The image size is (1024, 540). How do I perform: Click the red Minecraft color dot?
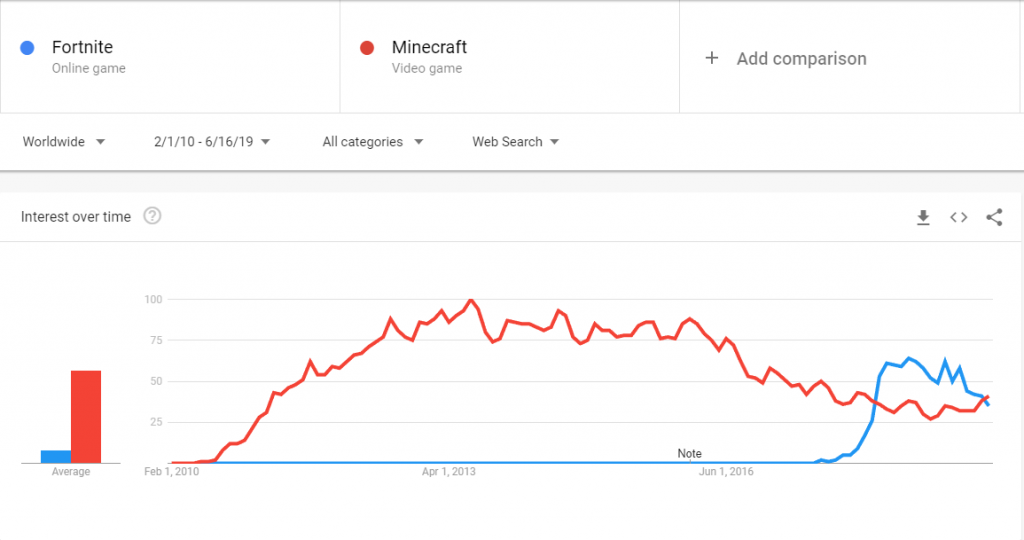point(368,47)
